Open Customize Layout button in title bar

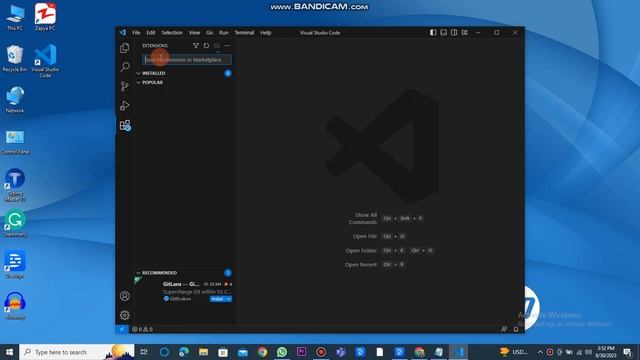465,32
